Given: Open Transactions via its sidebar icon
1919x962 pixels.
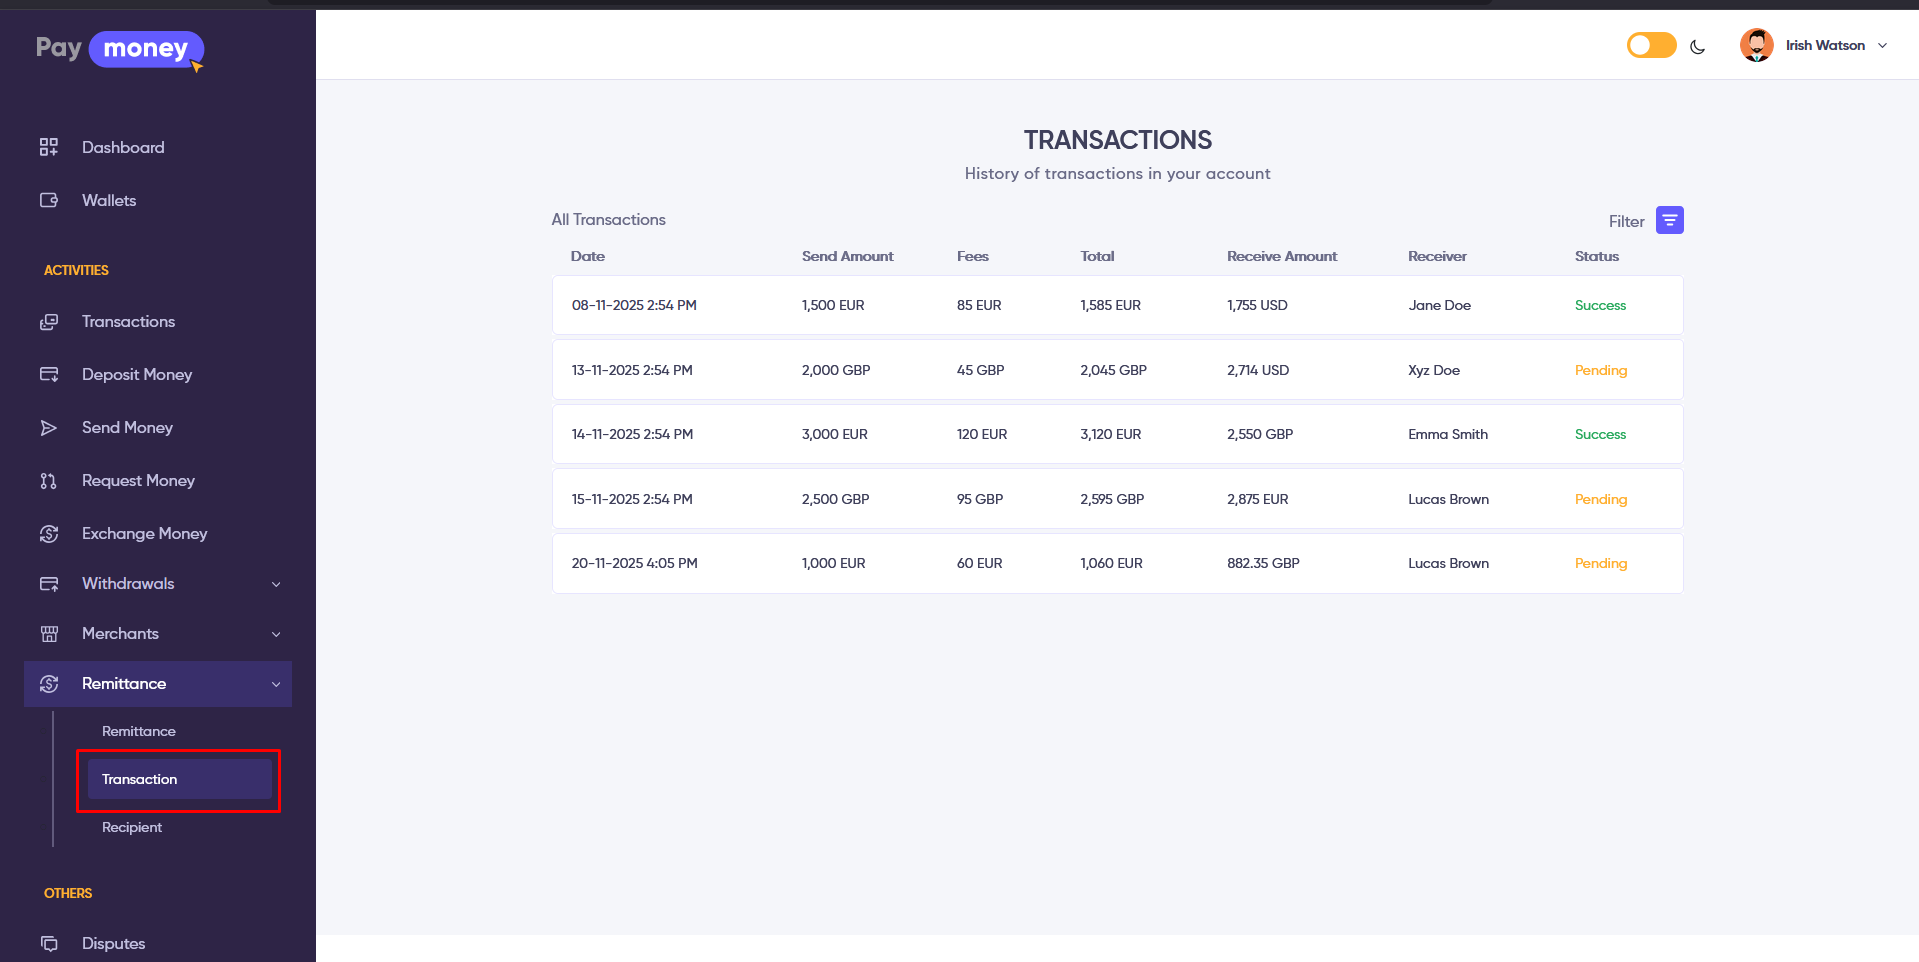Looking at the screenshot, I should pos(50,321).
